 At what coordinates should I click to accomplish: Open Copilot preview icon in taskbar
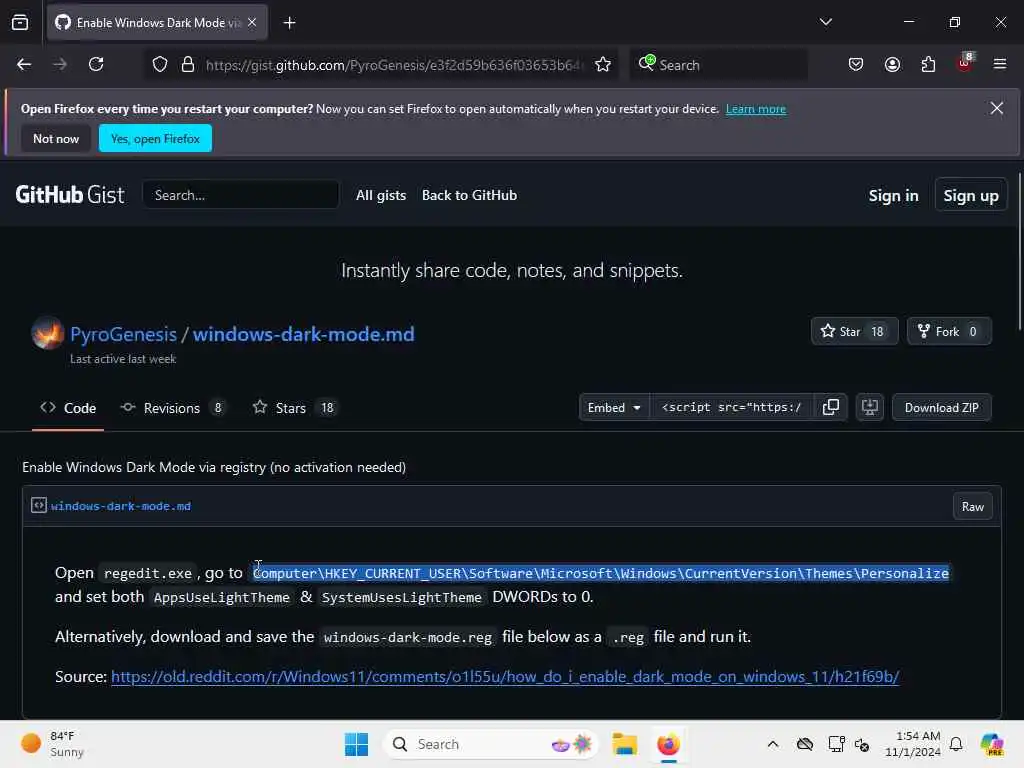pyautogui.click(x=992, y=744)
